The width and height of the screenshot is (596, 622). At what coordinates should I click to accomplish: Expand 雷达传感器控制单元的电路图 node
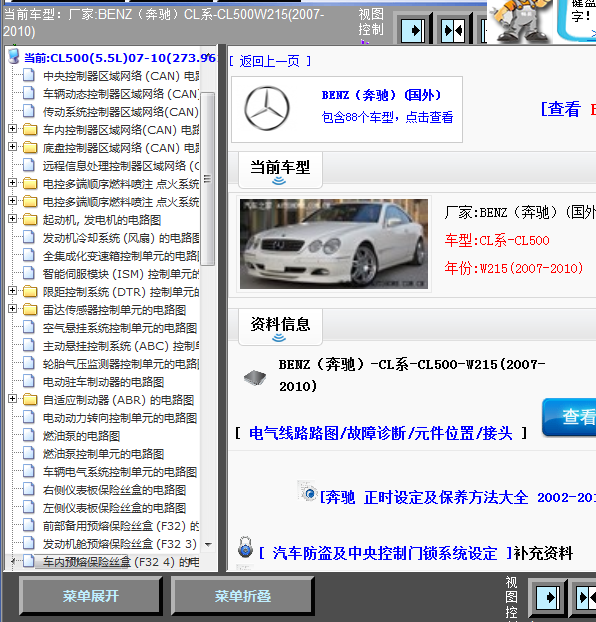pyautogui.click(x=12, y=309)
